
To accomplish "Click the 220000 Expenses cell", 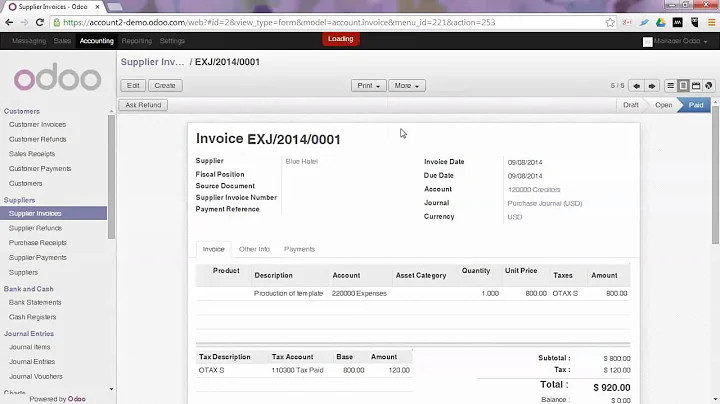I will click(x=359, y=293).
